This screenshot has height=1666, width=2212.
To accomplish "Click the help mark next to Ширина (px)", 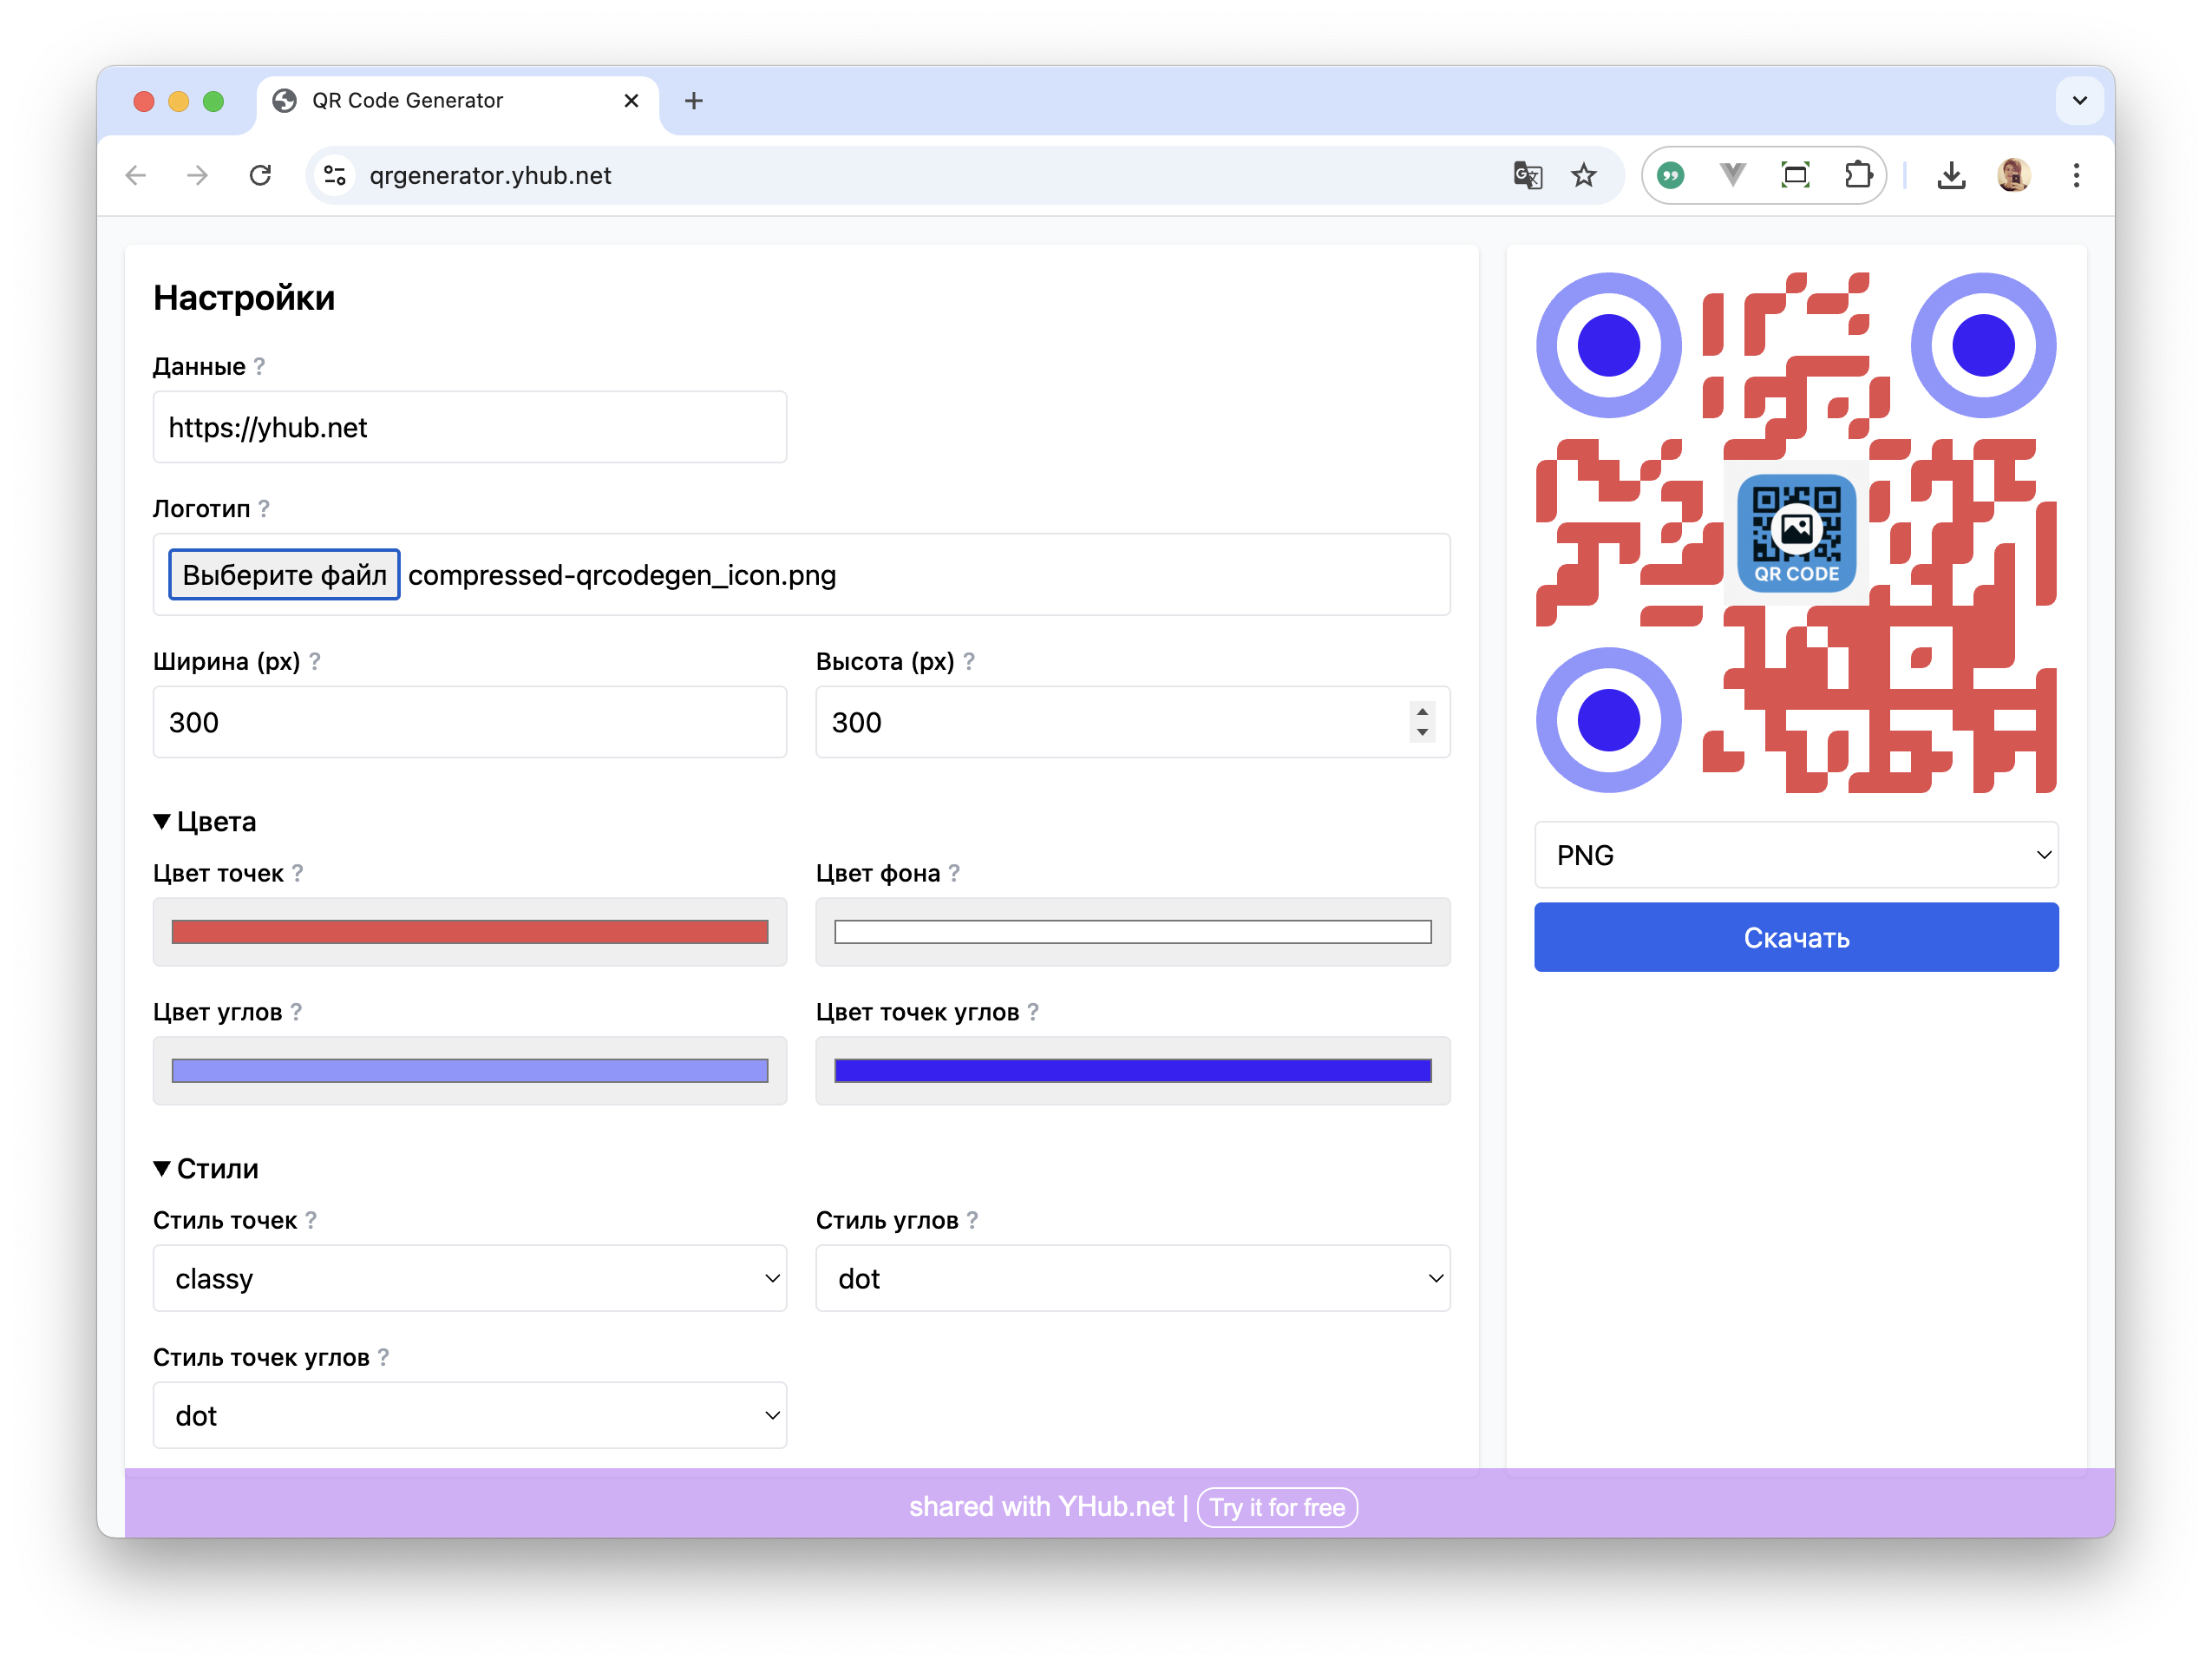I will pyautogui.click(x=315, y=661).
